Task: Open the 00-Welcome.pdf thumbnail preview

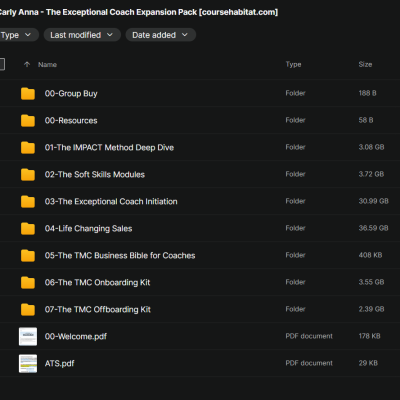Action: [28, 336]
